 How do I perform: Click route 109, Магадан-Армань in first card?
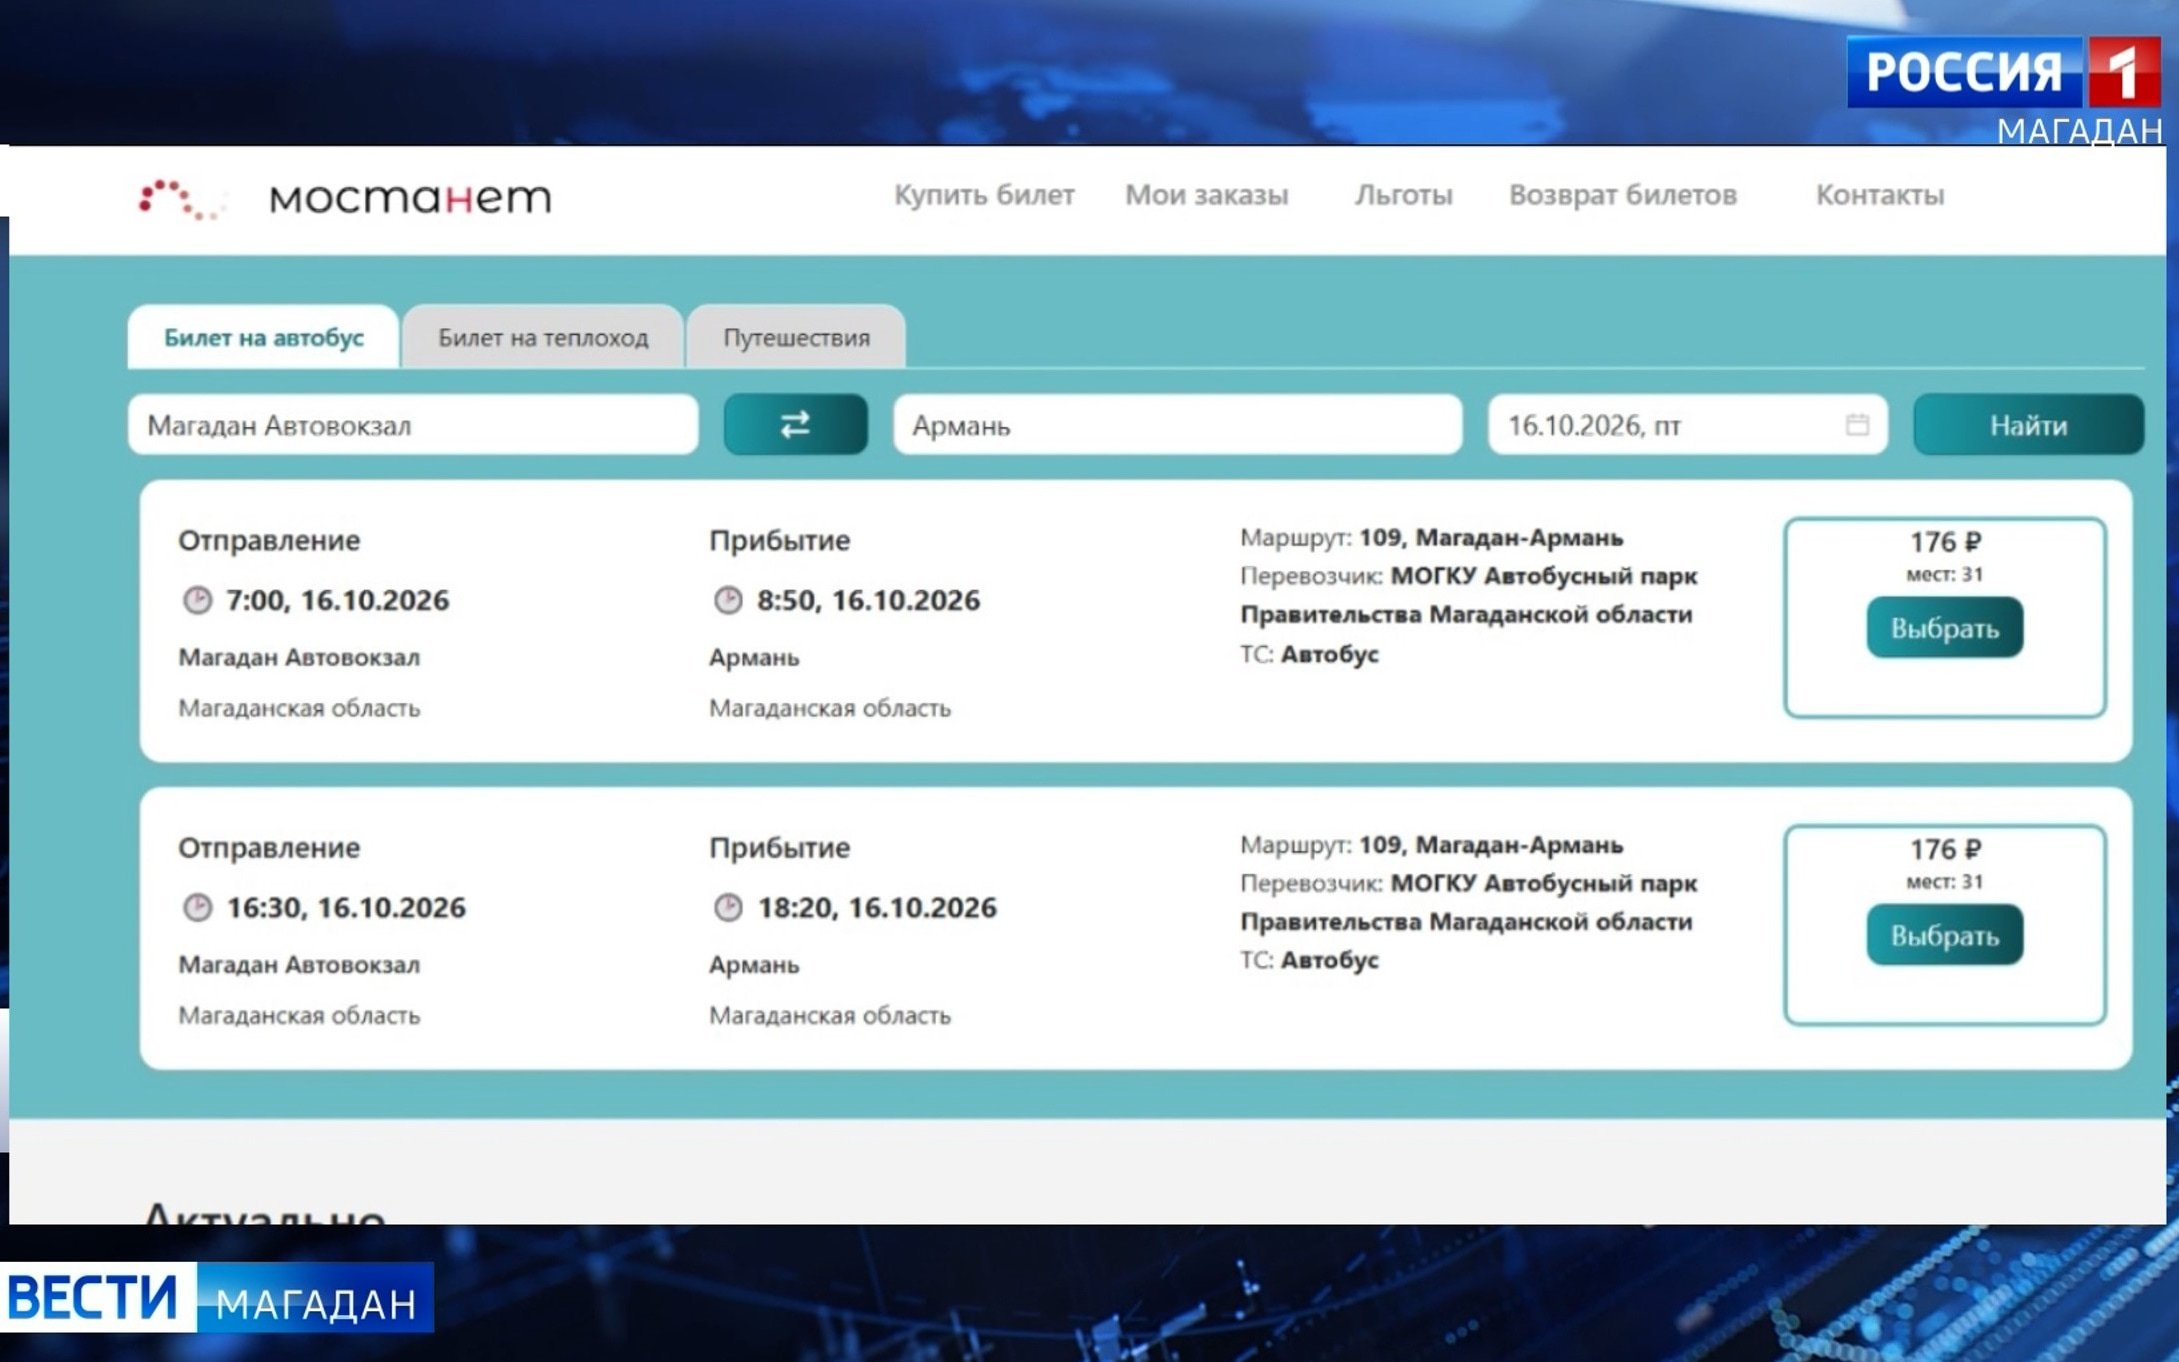pyautogui.click(x=1491, y=538)
